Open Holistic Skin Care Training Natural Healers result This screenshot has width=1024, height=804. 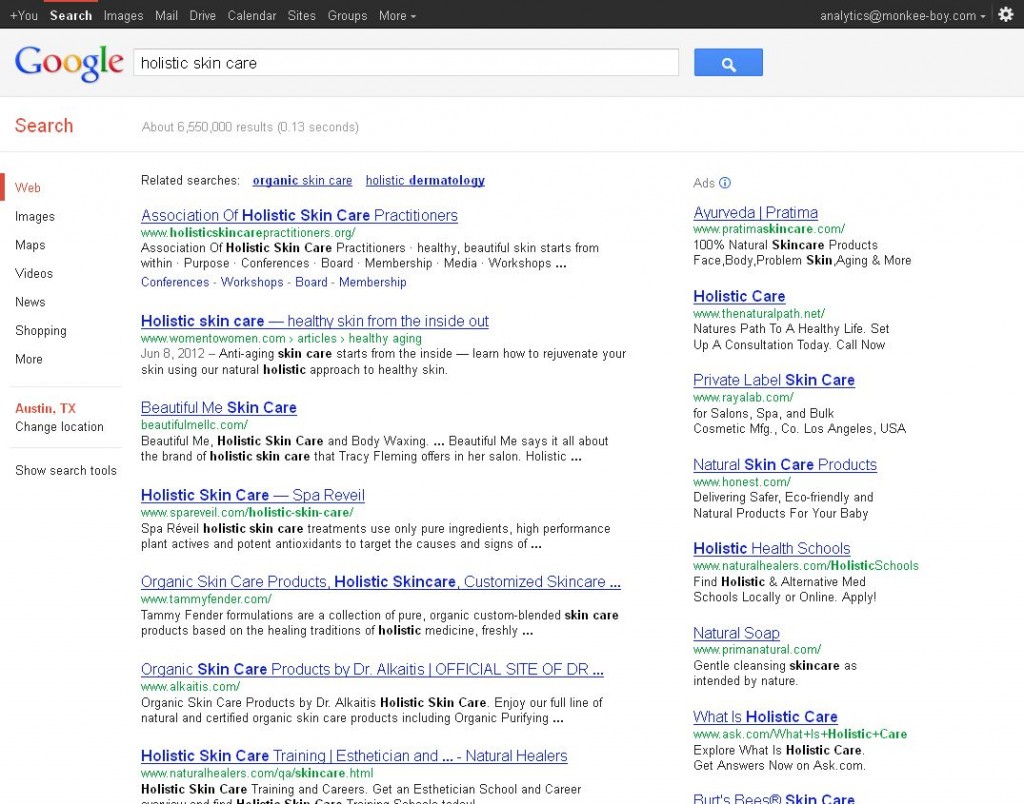click(x=354, y=756)
